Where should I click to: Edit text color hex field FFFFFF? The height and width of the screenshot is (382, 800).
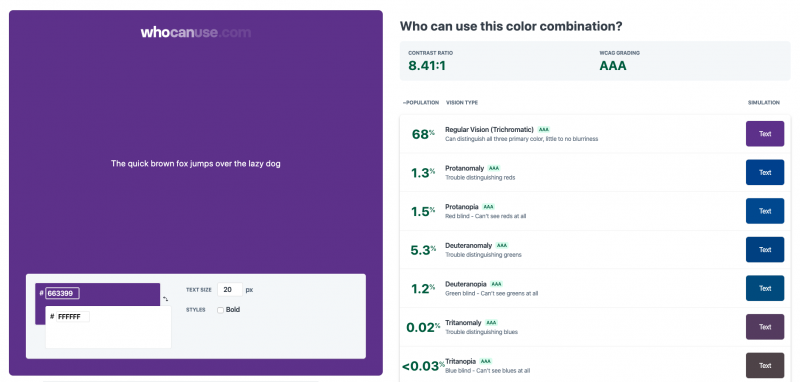(x=72, y=317)
